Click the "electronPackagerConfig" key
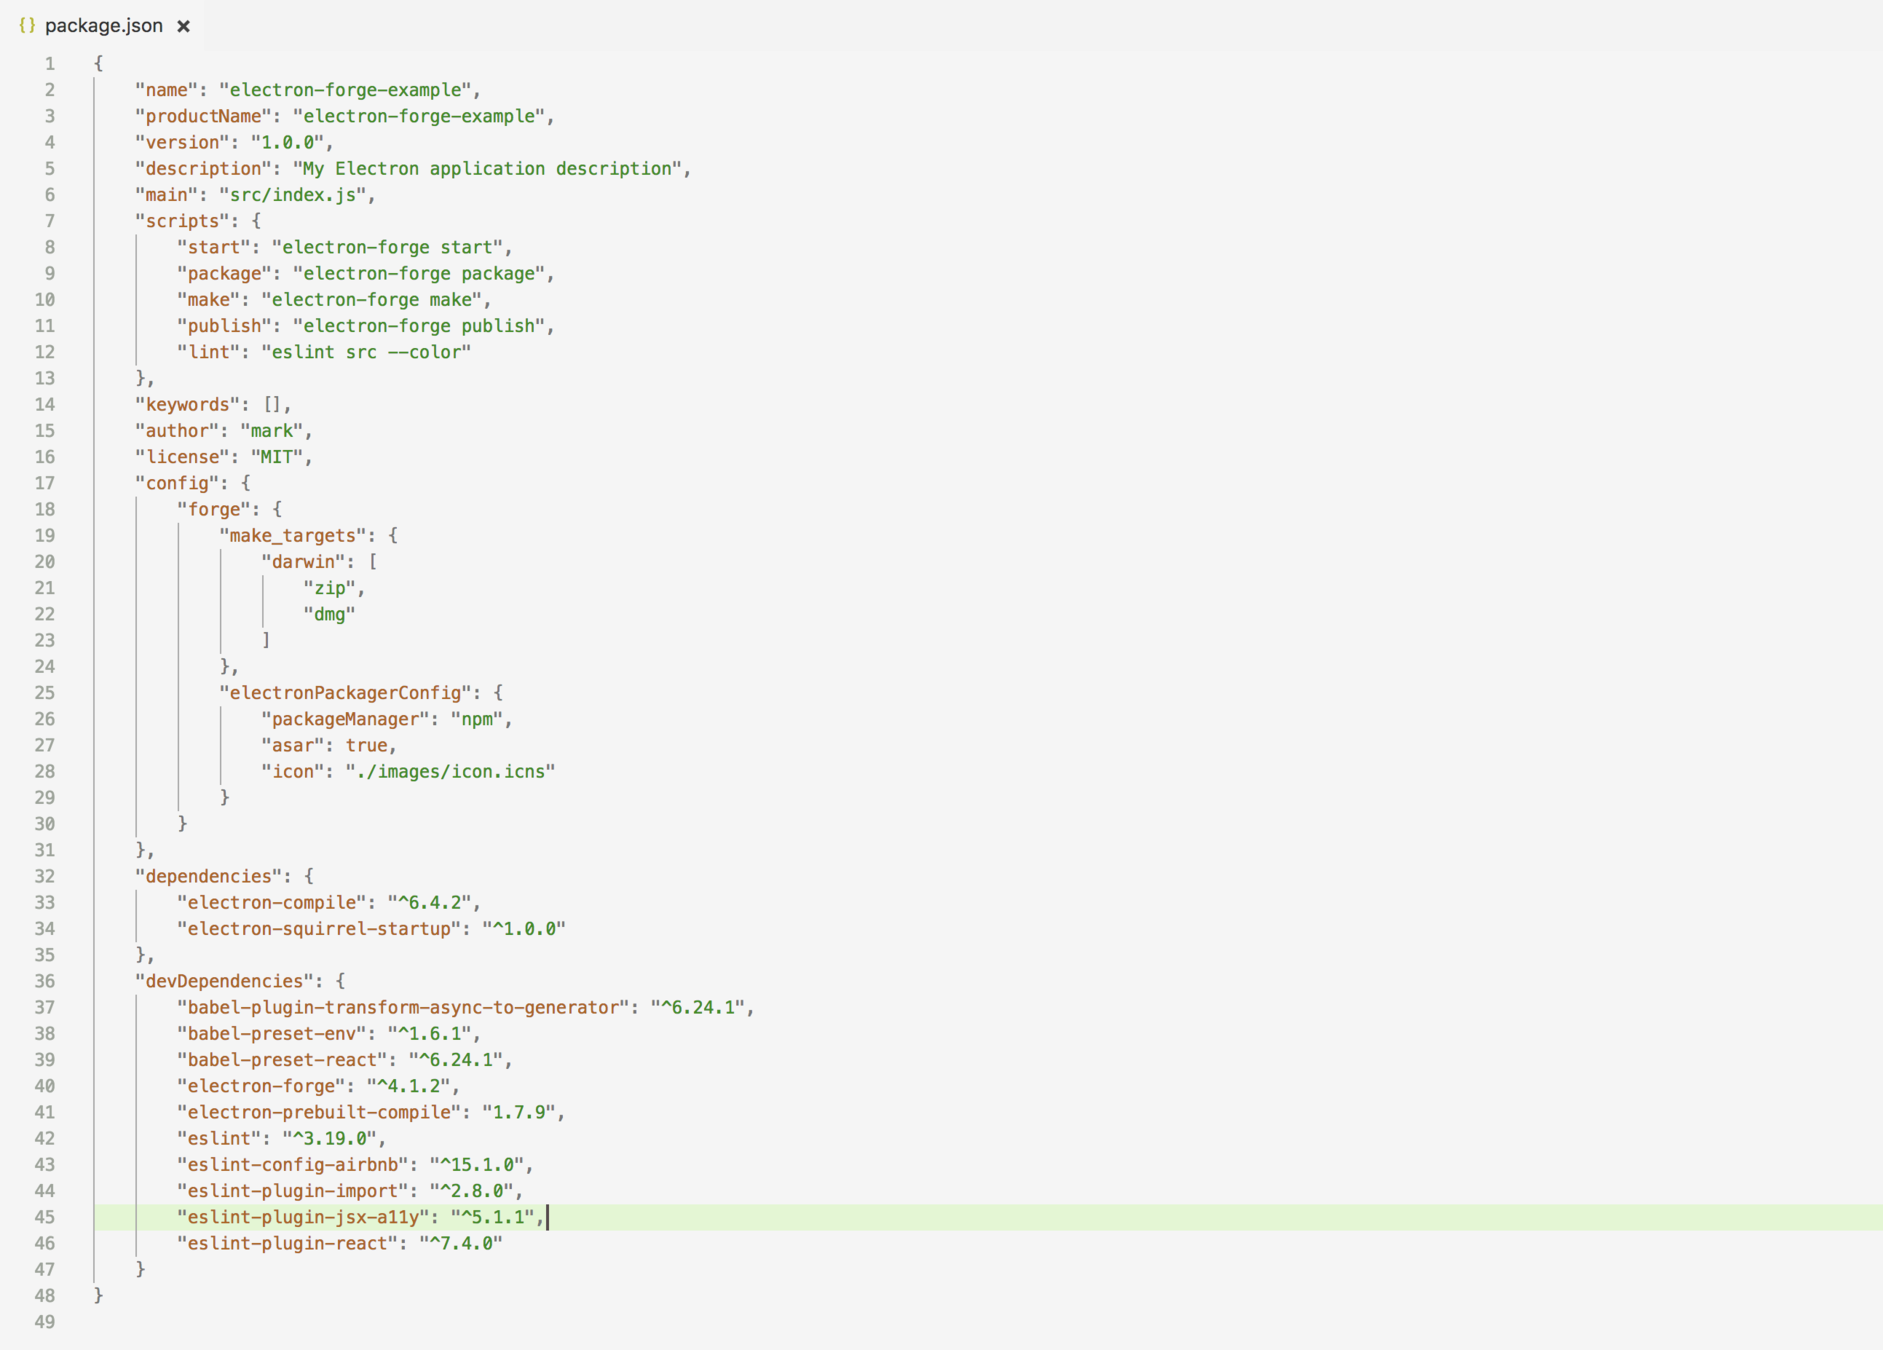This screenshot has width=1883, height=1350. pos(345,693)
